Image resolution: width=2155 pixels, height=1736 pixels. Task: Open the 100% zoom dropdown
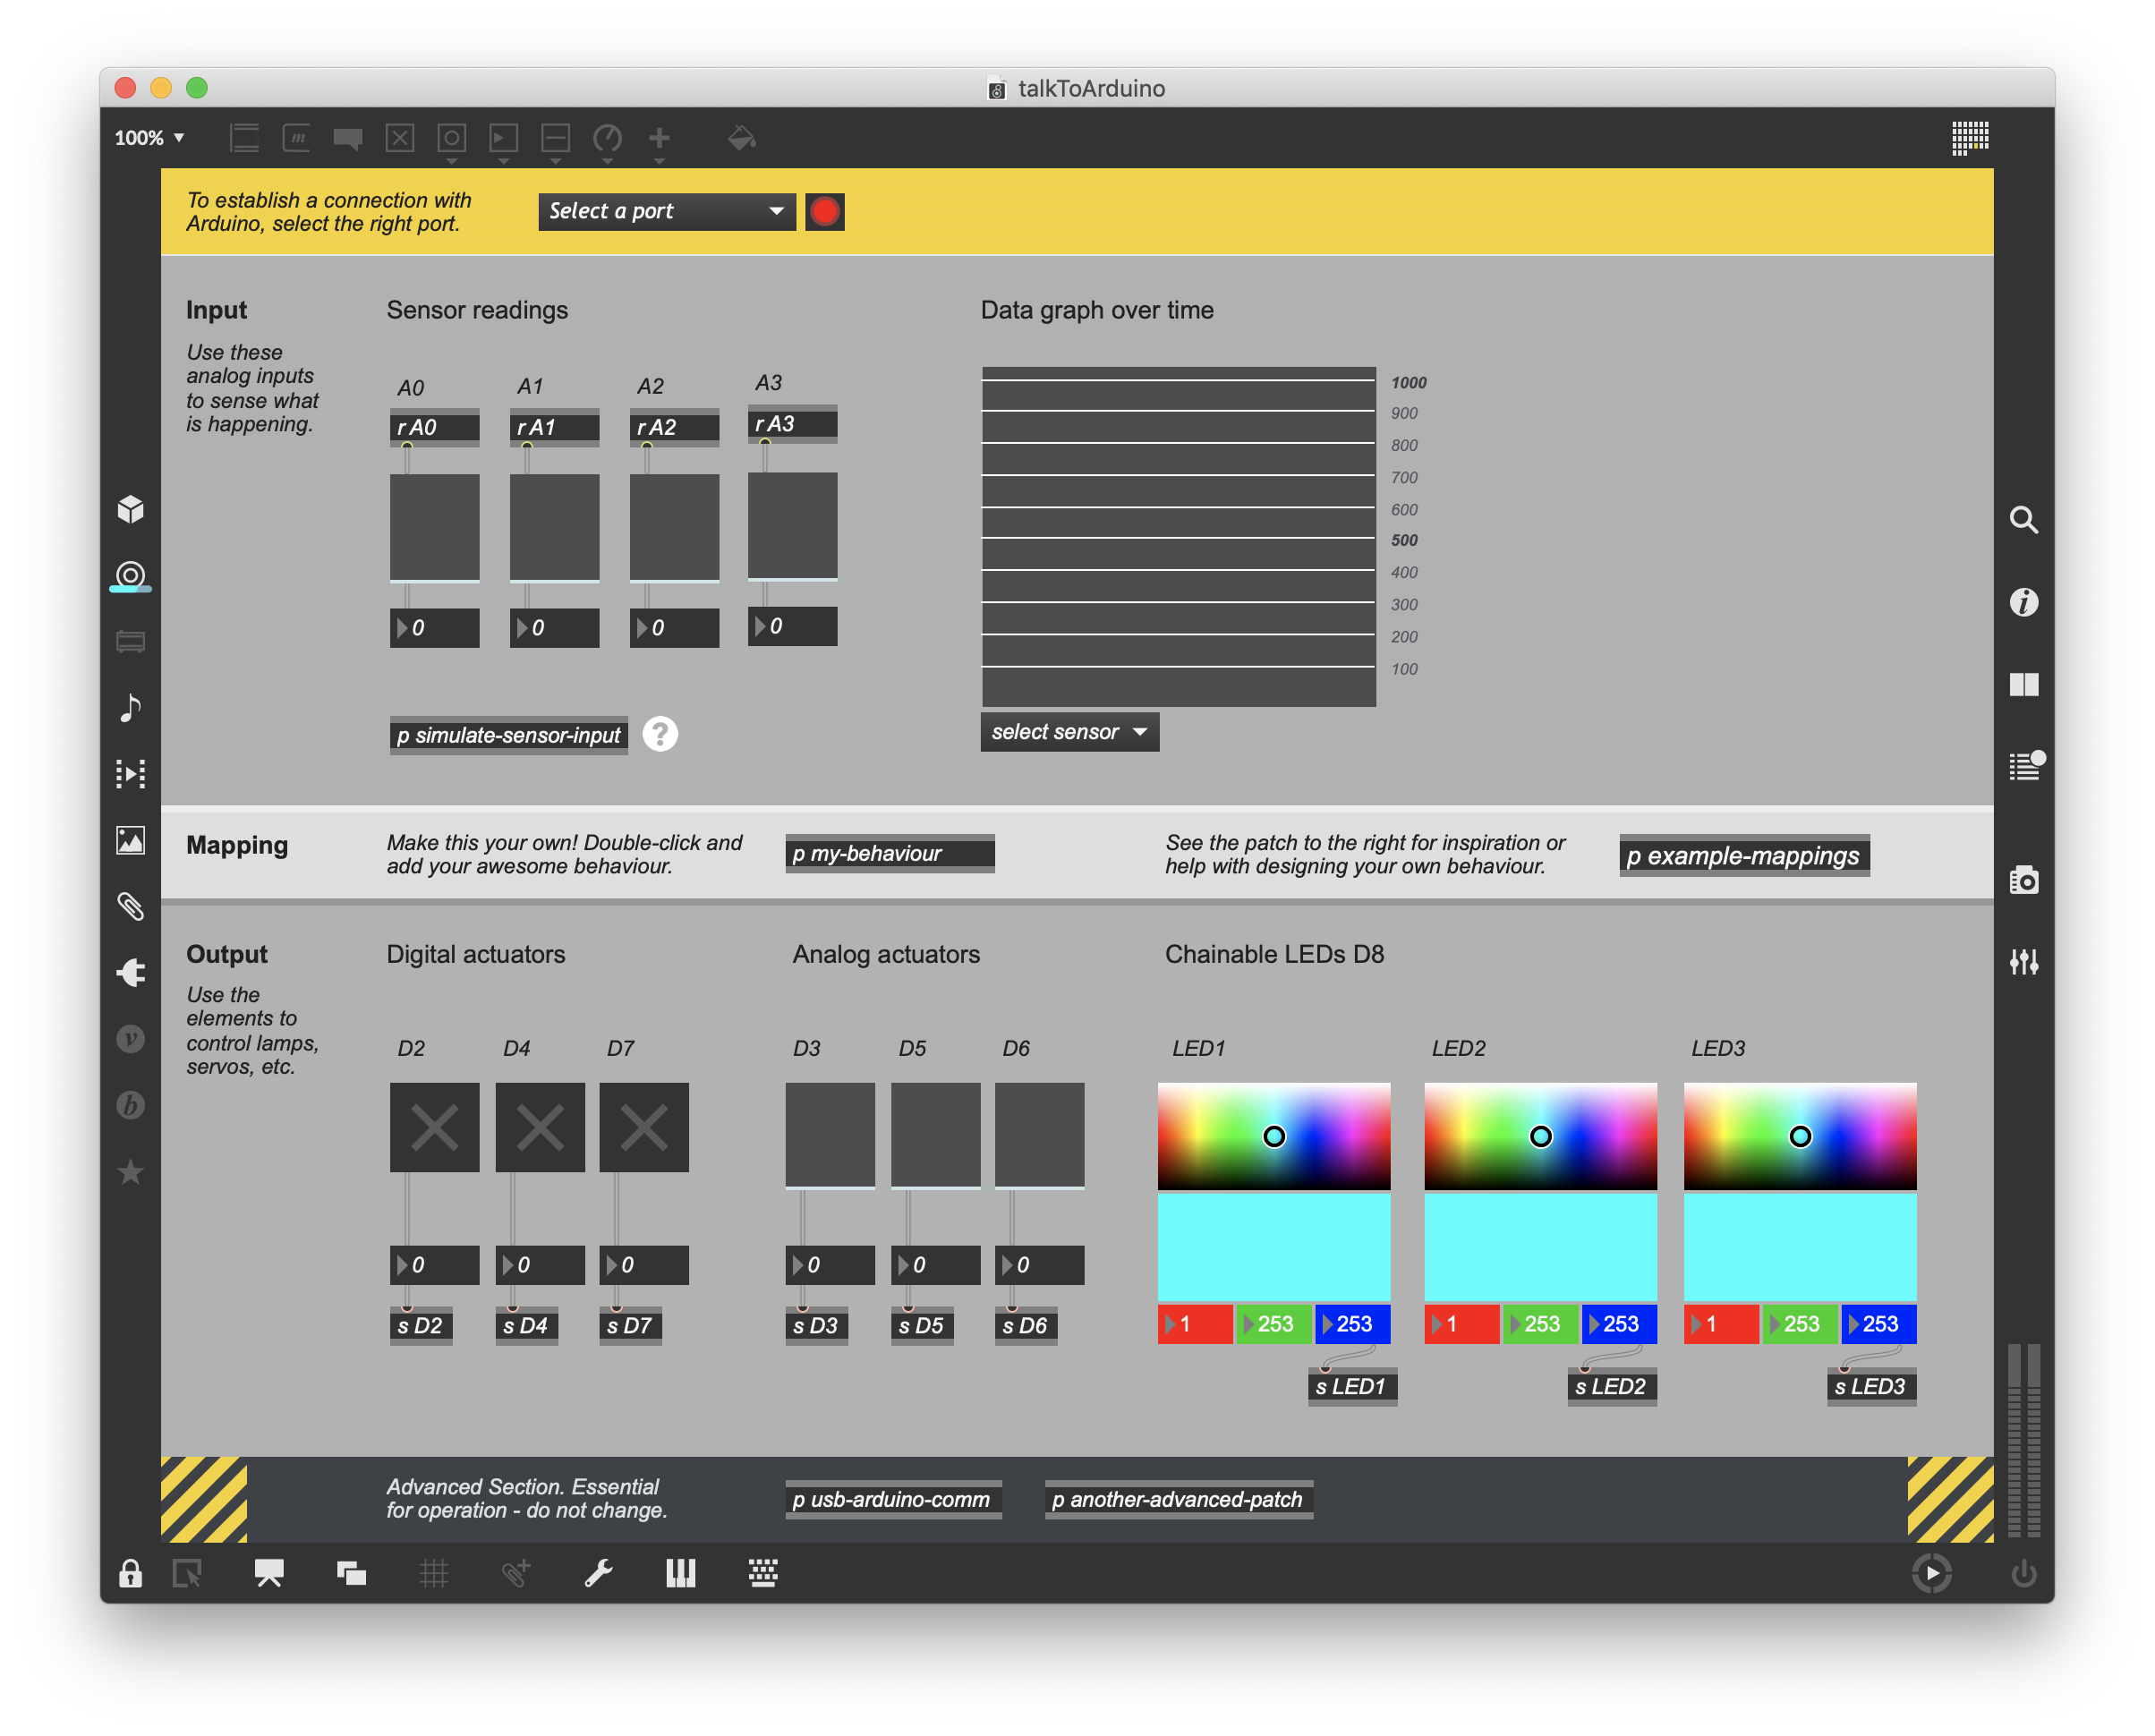[149, 138]
